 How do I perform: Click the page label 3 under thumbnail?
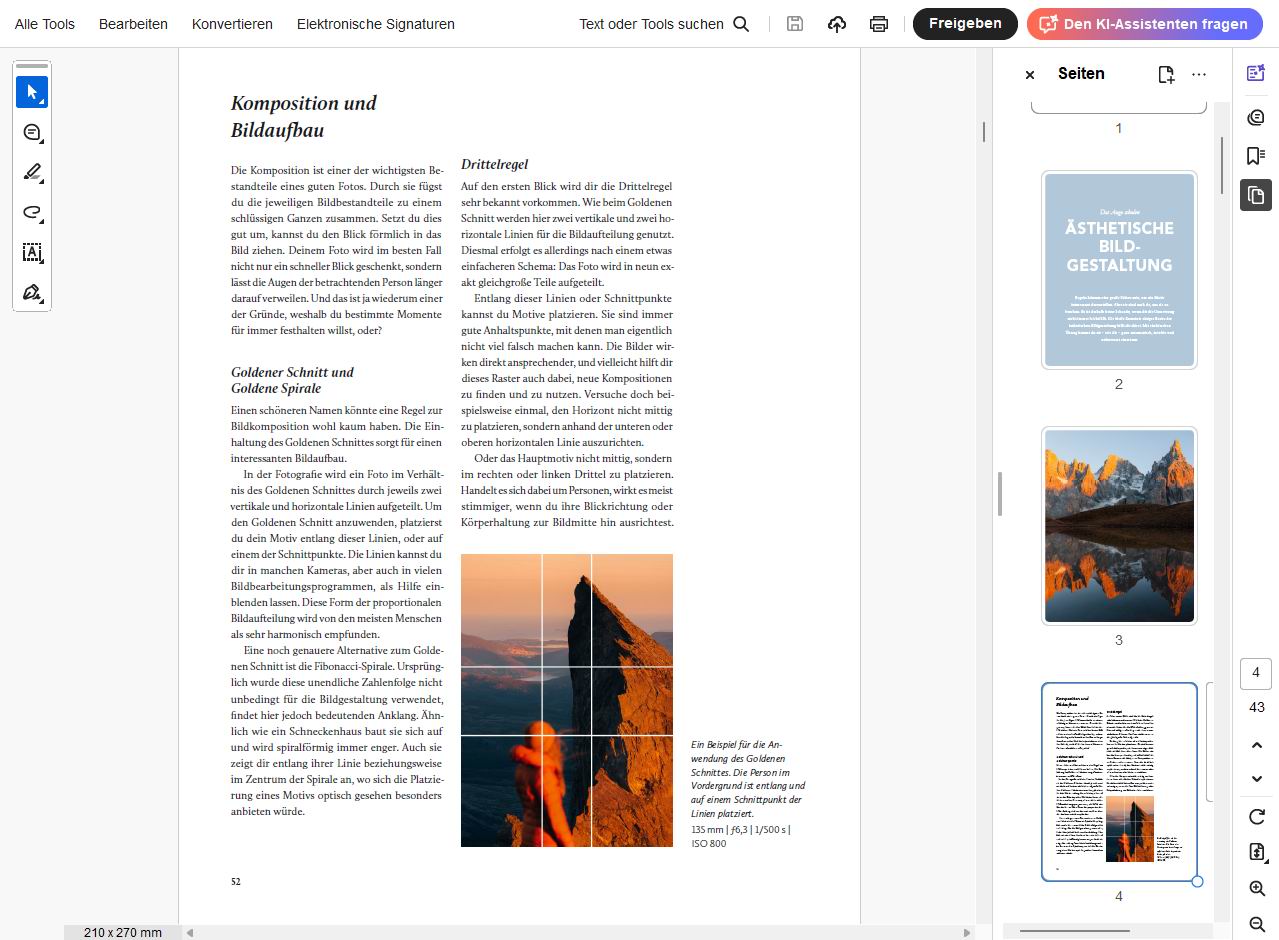1119,640
